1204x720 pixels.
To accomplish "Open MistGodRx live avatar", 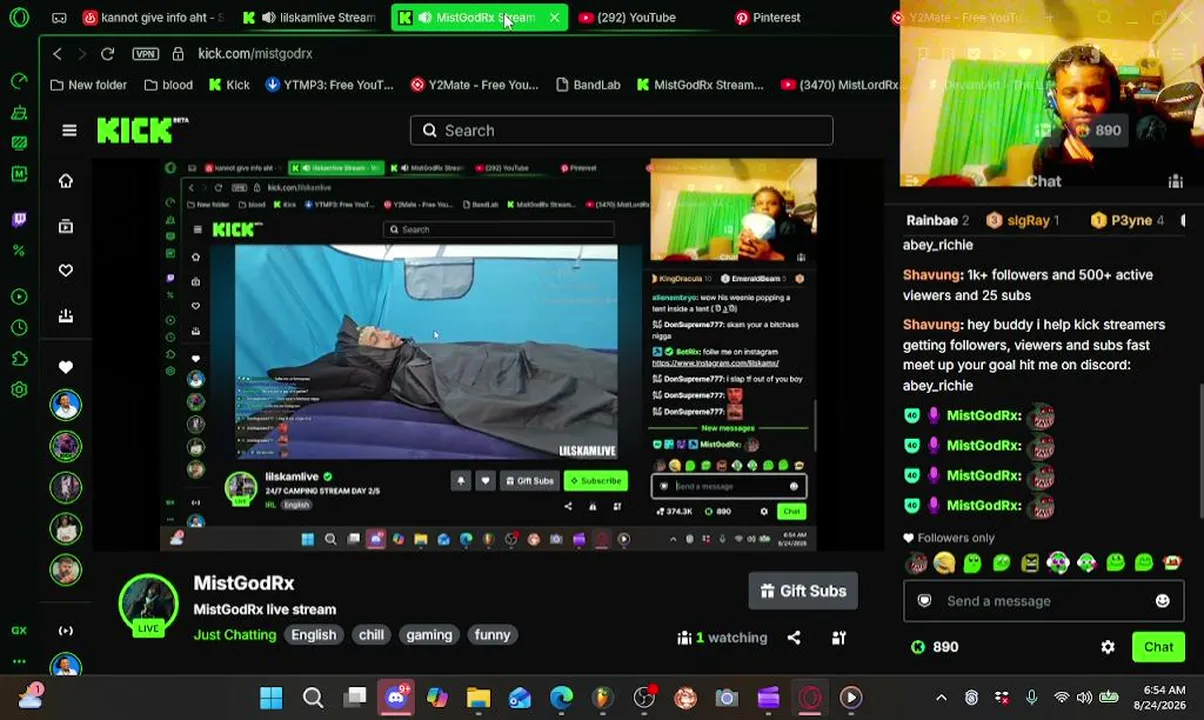I will click(x=148, y=605).
